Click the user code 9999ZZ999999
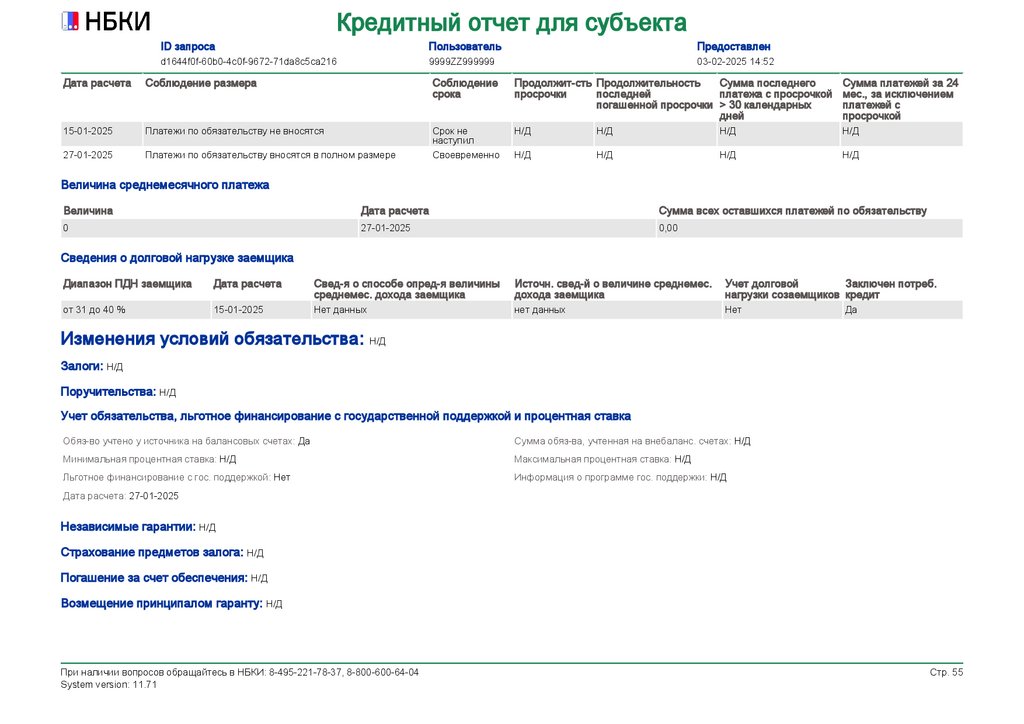1024x724 pixels. click(x=461, y=62)
